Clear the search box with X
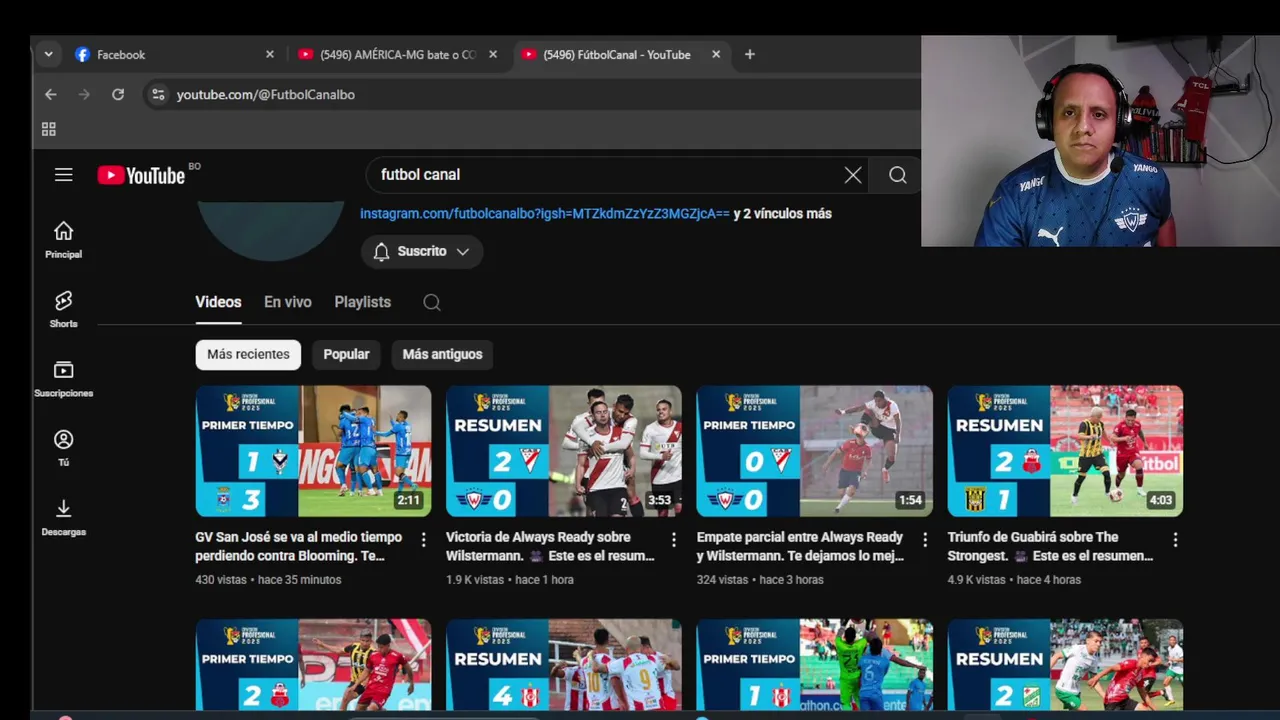This screenshot has width=1280, height=720. (x=853, y=175)
